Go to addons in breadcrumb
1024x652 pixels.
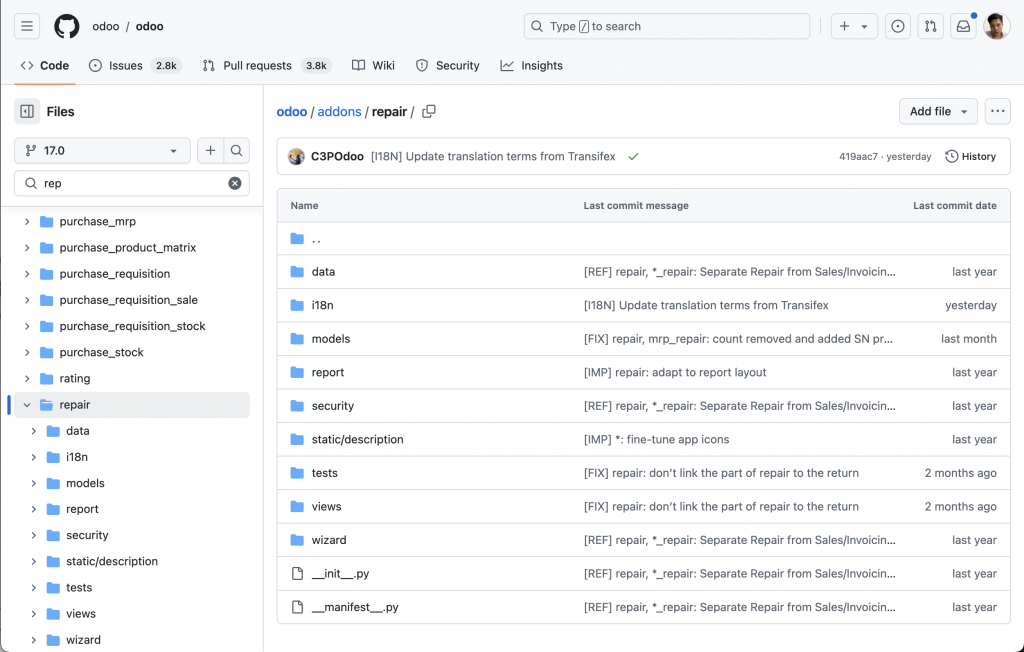(340, 112)
